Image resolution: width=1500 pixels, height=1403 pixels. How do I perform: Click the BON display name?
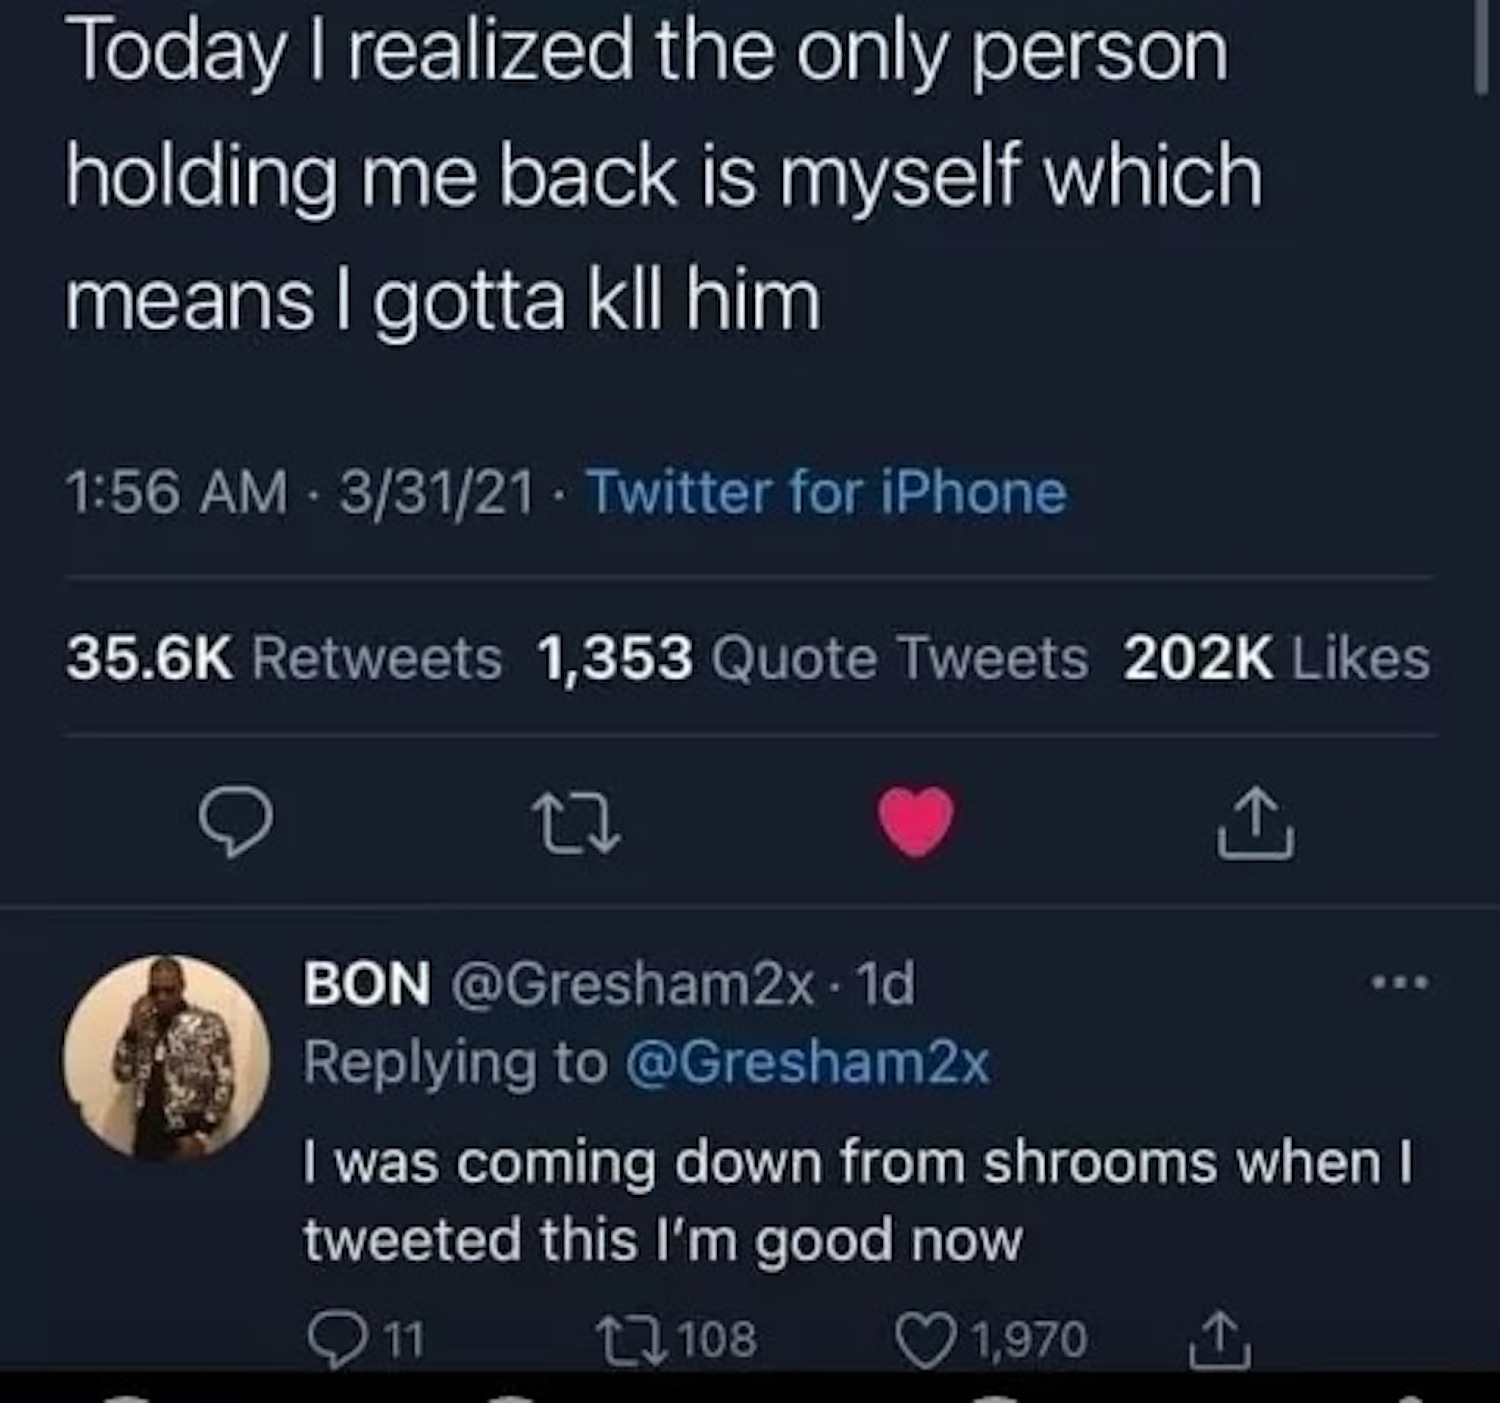click(x=367, y=983)
